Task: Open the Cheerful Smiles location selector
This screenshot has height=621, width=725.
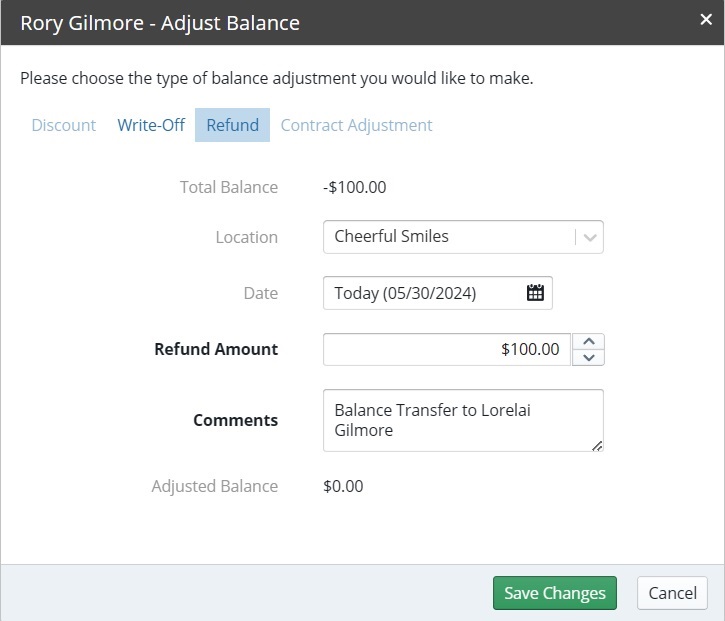Action: pyautogui.click(x=463, y=237)
